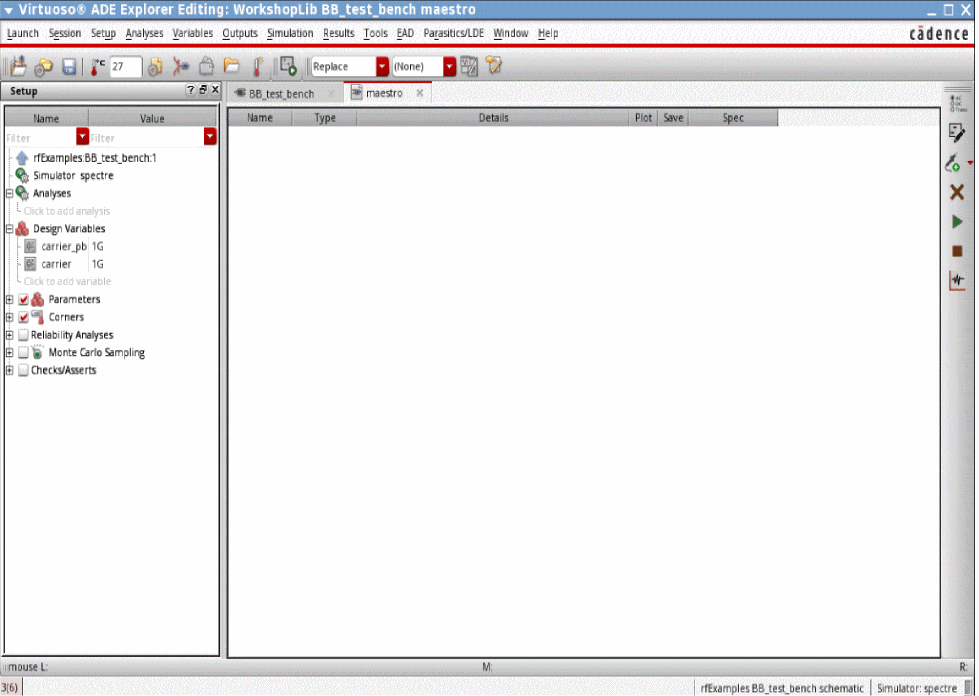
Task: Click the add probe icon with green plus
Action: tap(953, 163)
